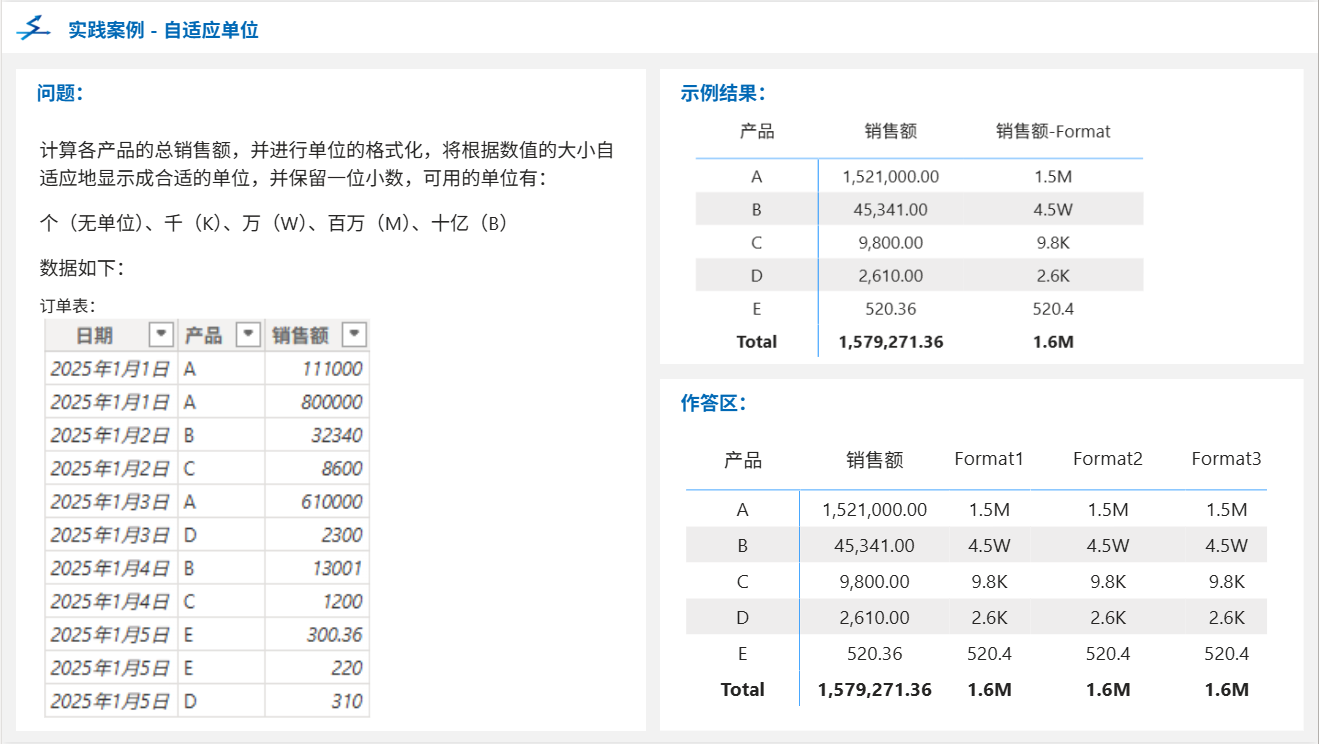Click 520.36 in the 示例结果 table
Screen dimensions: 1319x744
[x=891, y=308]
